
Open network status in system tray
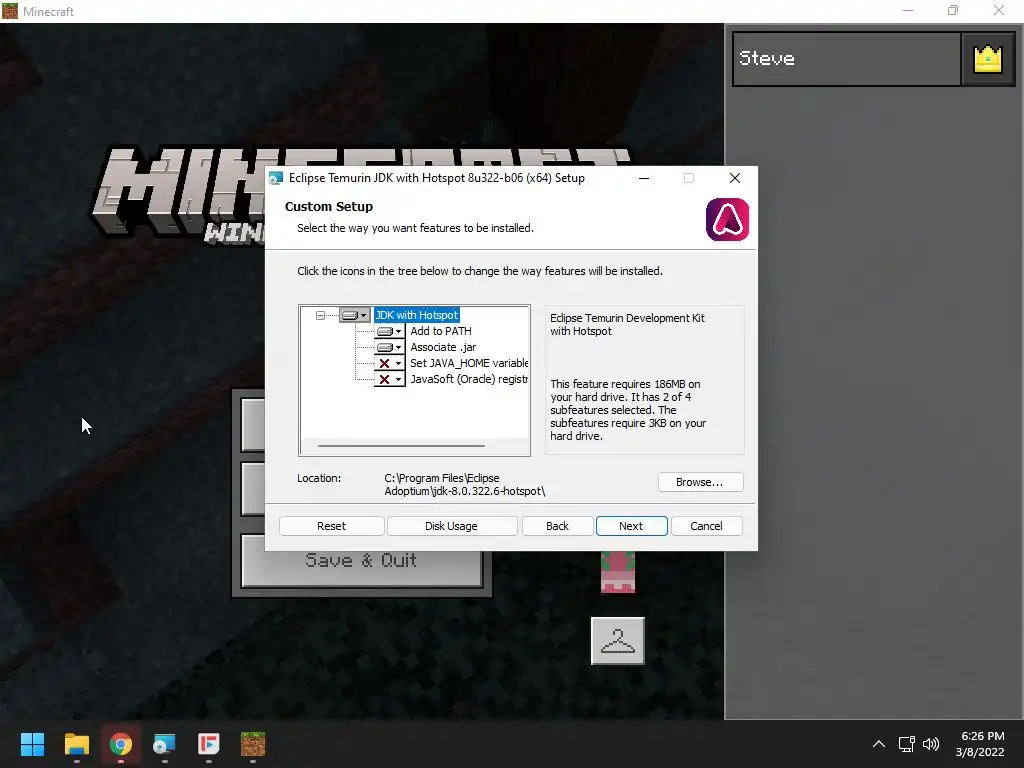click(906, 744)
